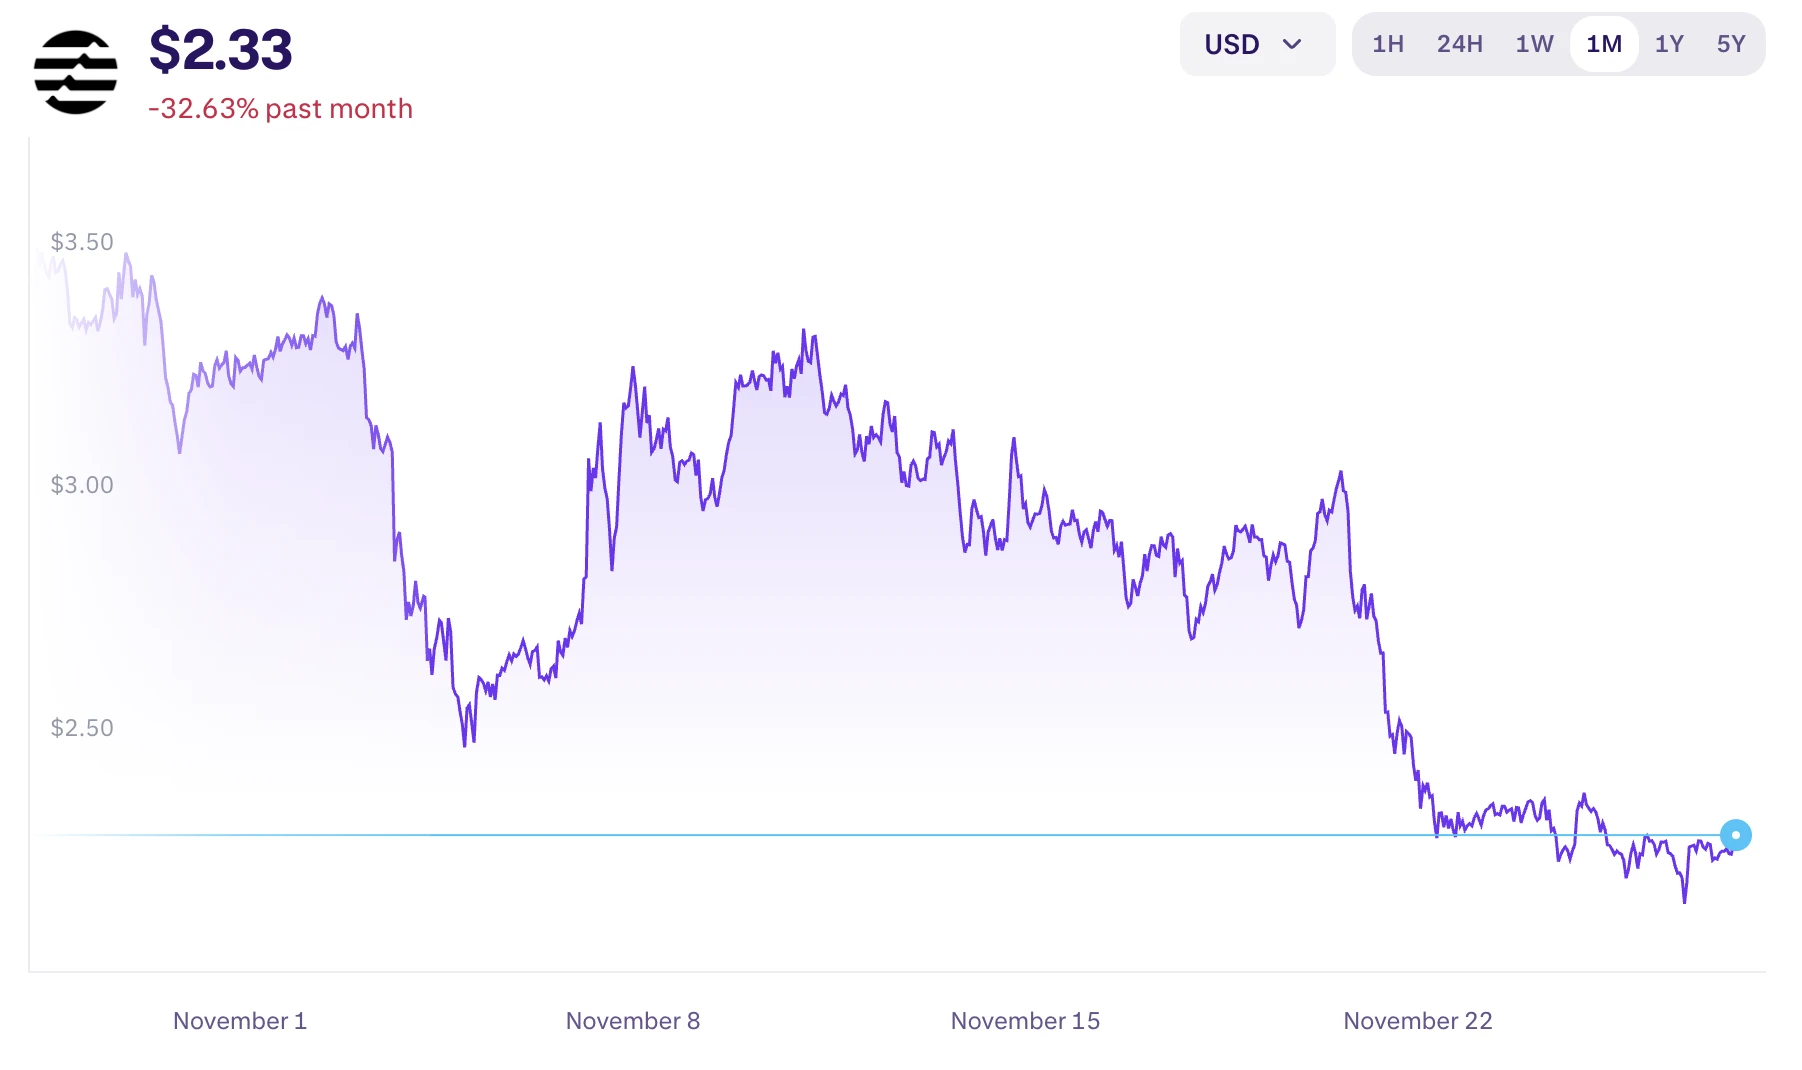Expand the currency chevron arrow

[x=1292, y=44]
